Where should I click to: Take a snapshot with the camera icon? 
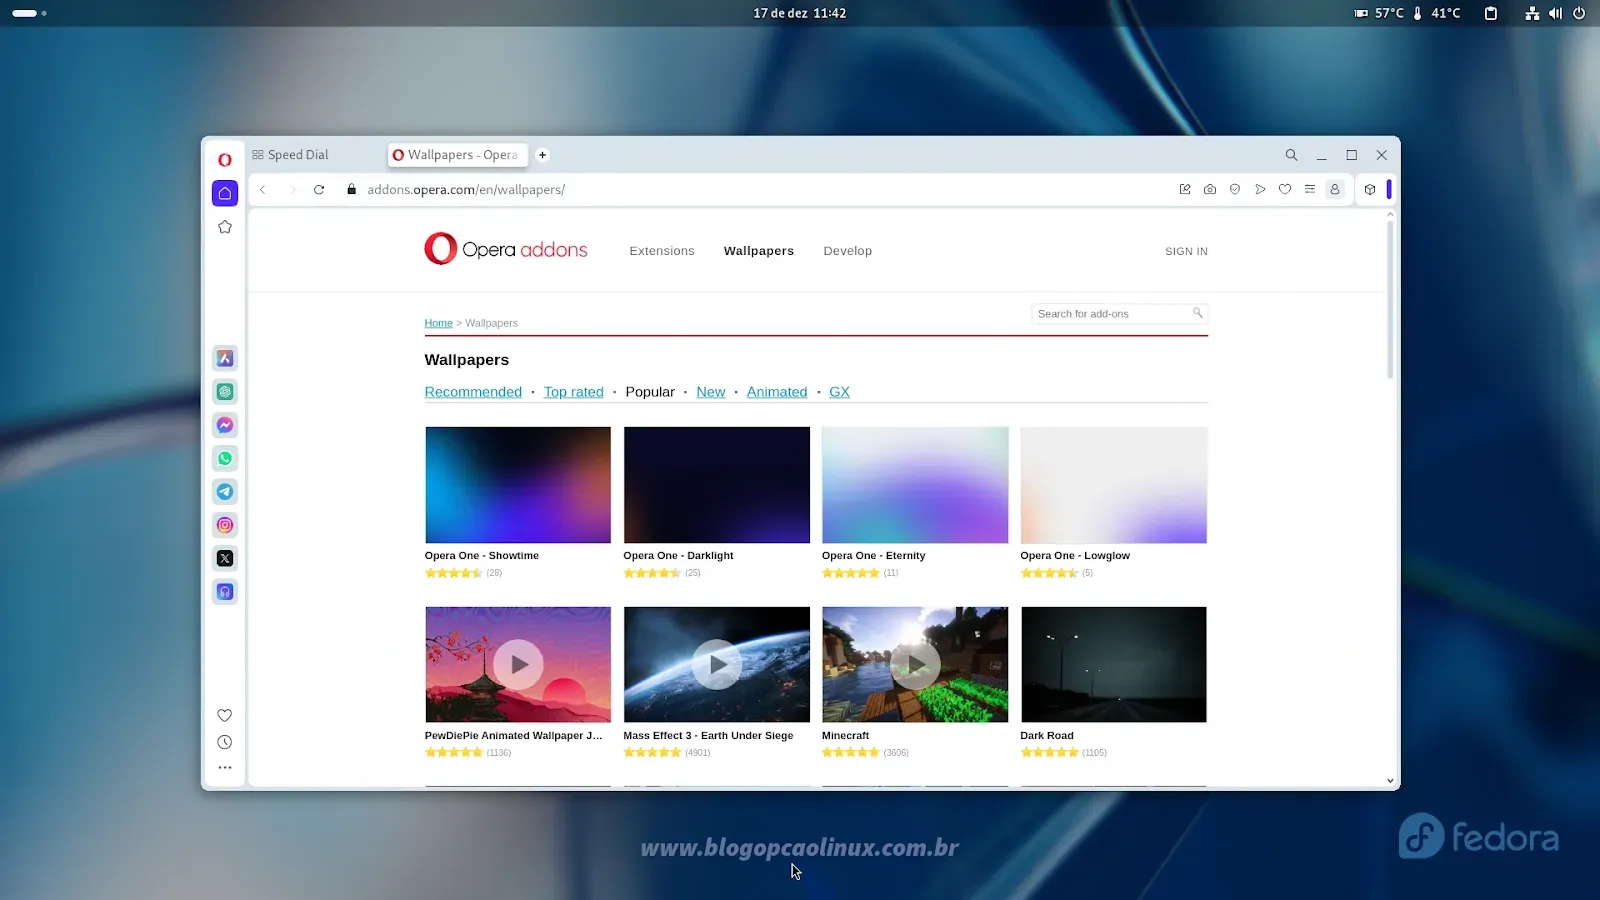coord(1210,189)
